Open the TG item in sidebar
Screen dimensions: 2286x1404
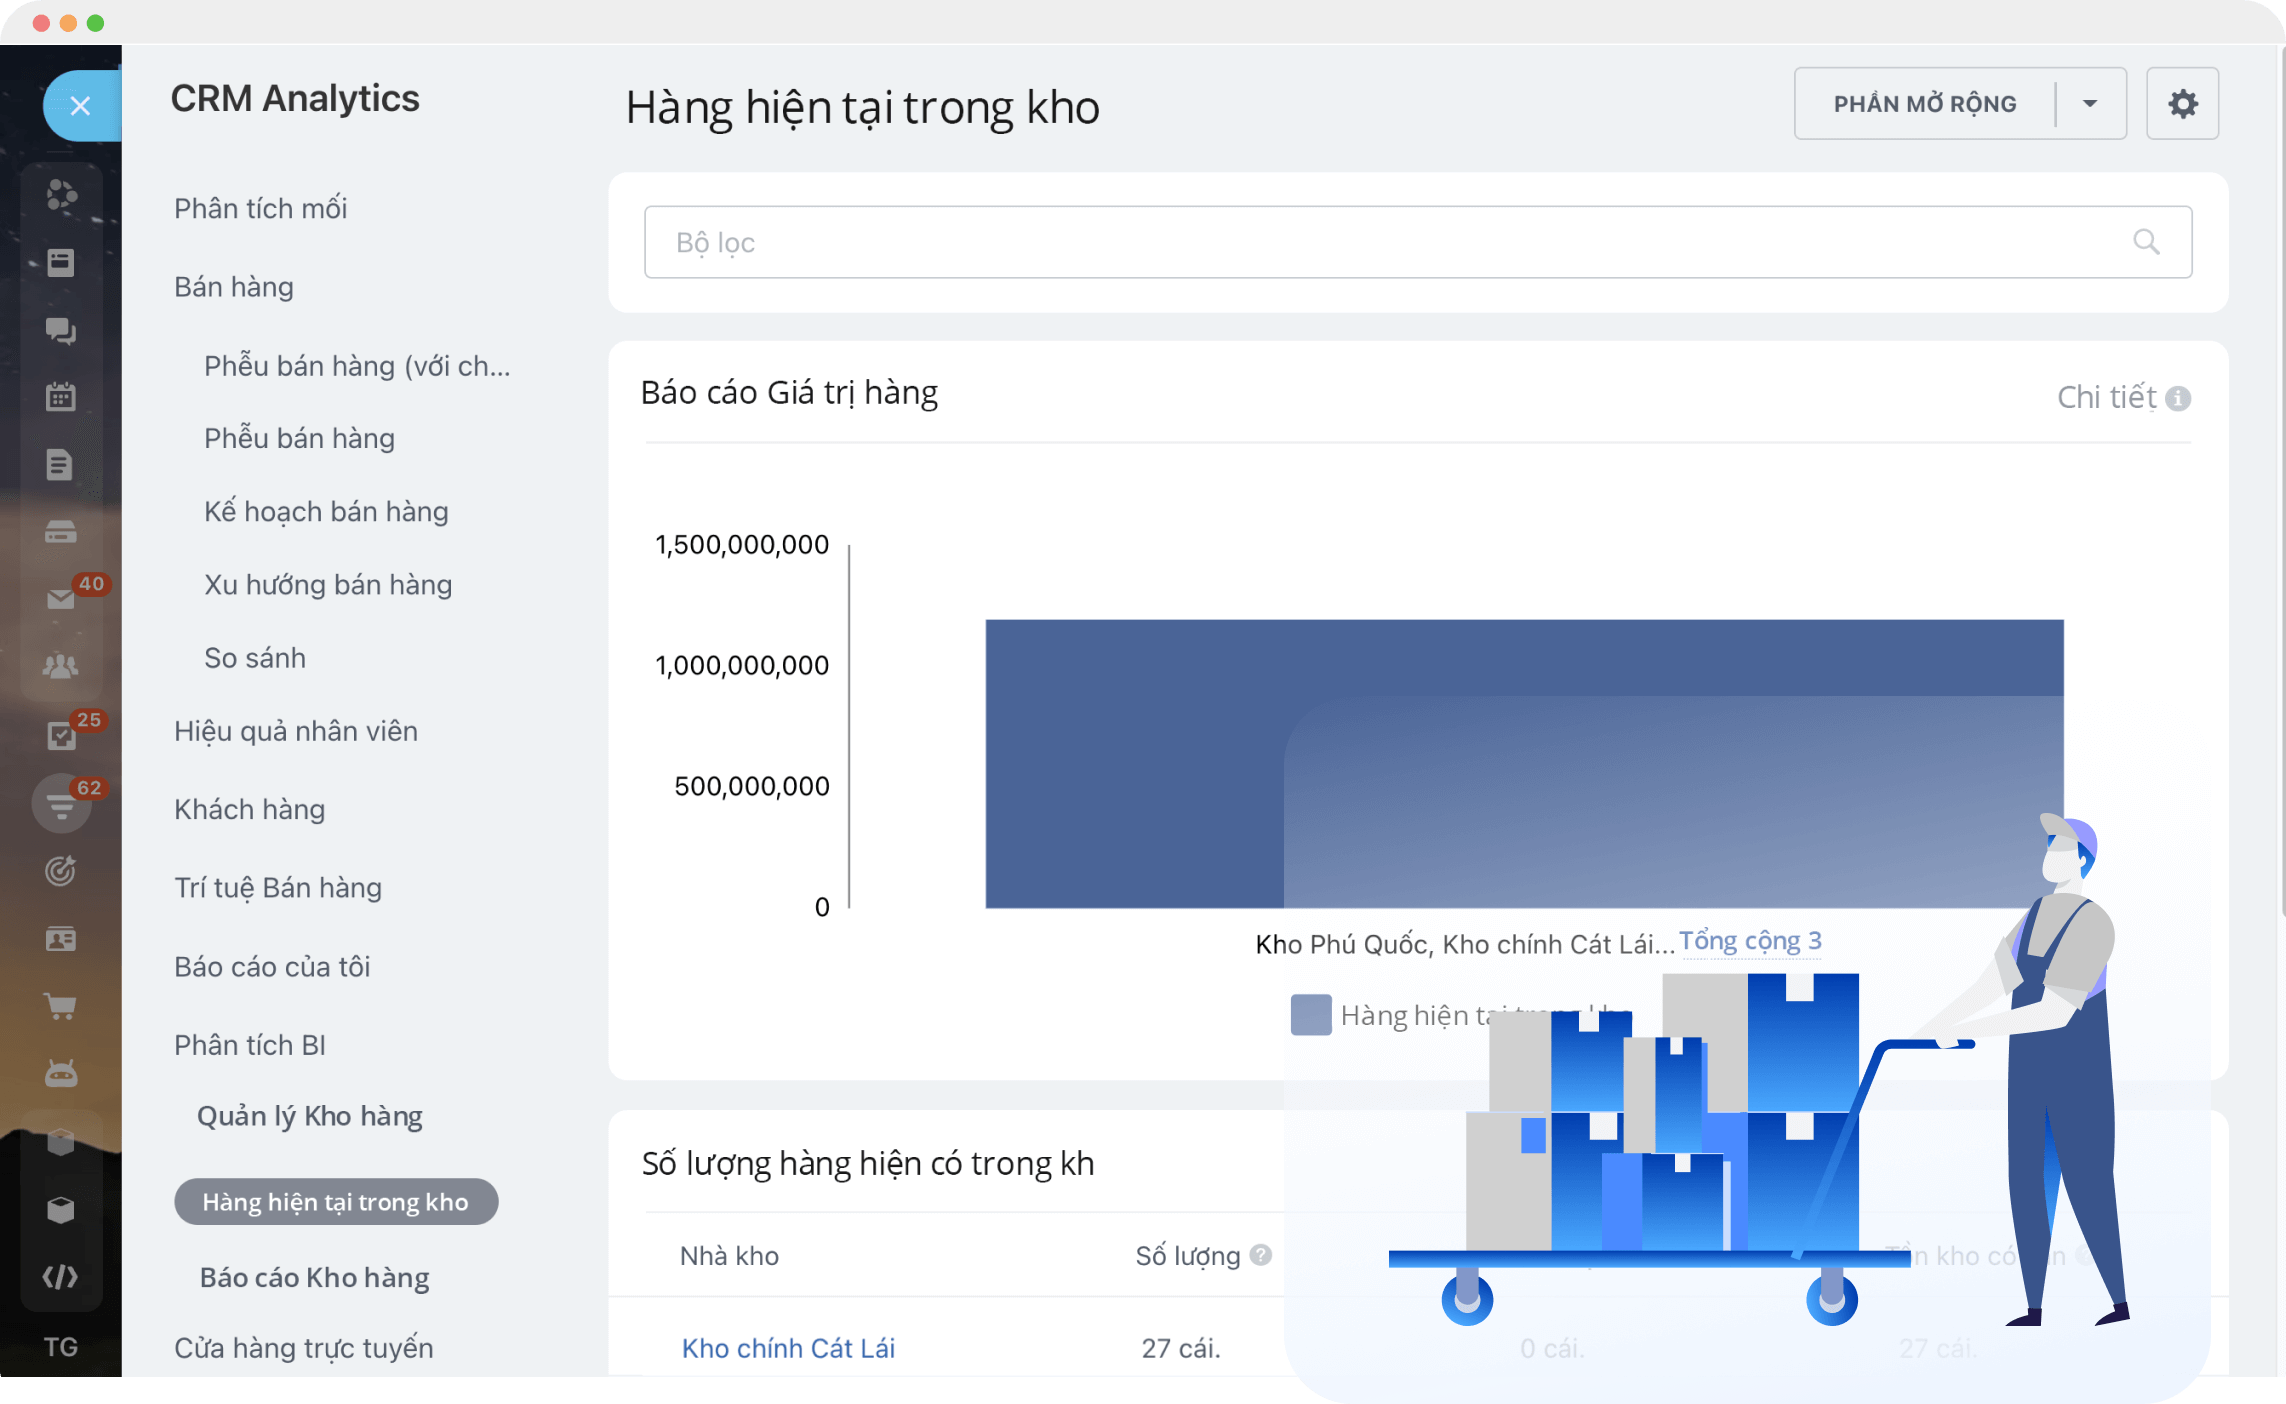[x=61, y=1346]
